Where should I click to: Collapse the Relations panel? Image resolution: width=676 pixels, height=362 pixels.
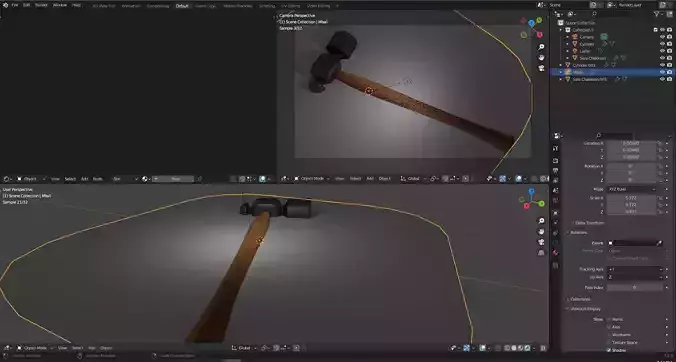click(x=578, y=233)
